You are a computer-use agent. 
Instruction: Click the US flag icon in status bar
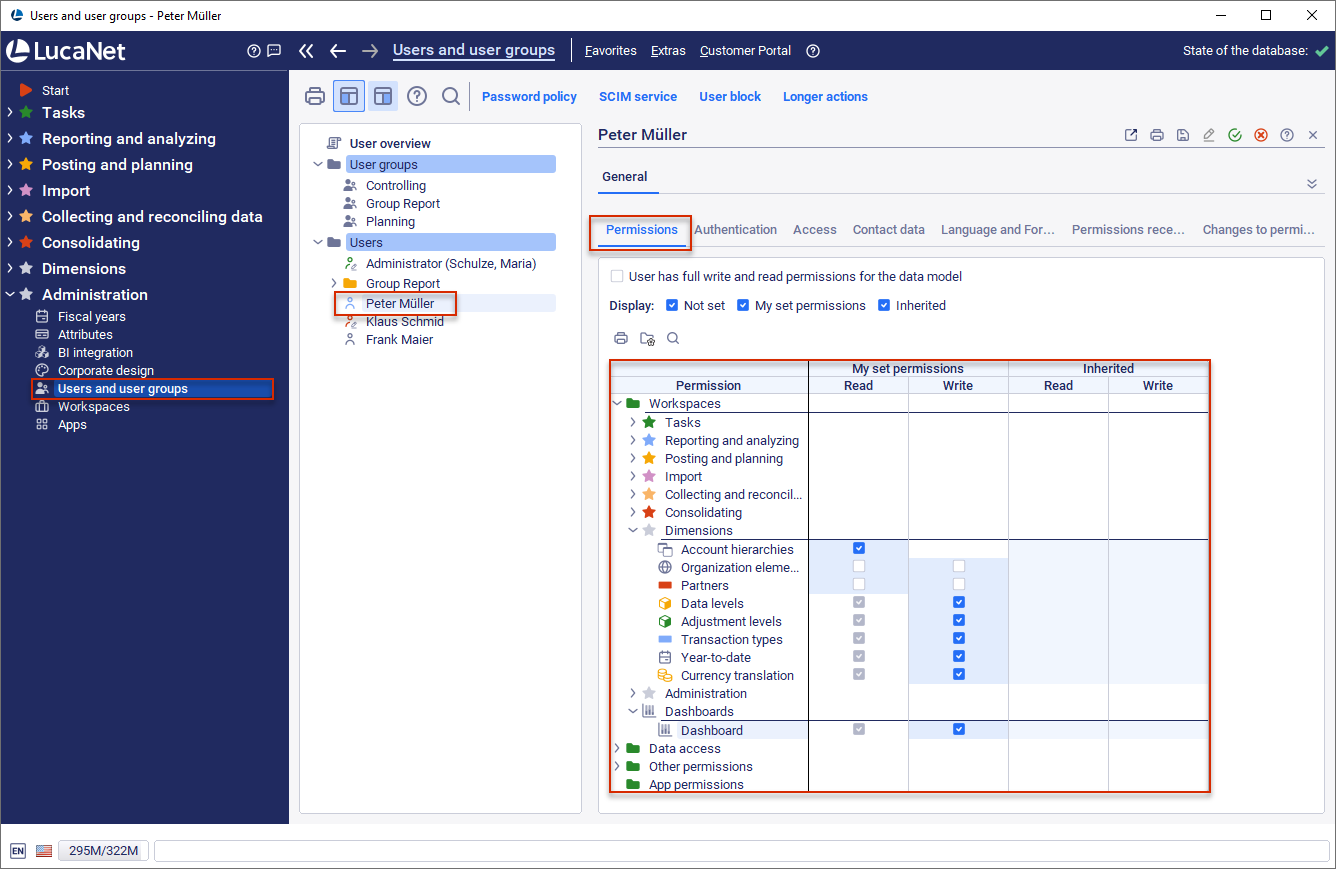(44, 851)
